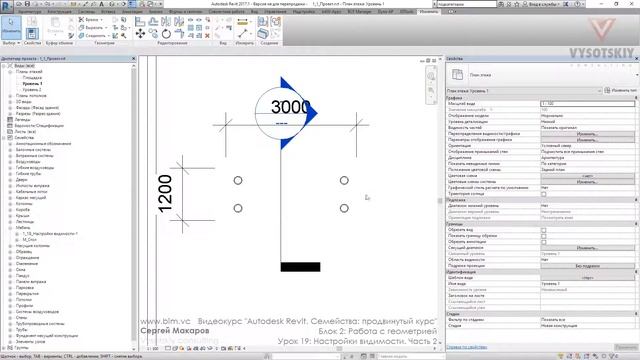
Task: Collapse the Планы этажей tree node
Action: (10, 71)
